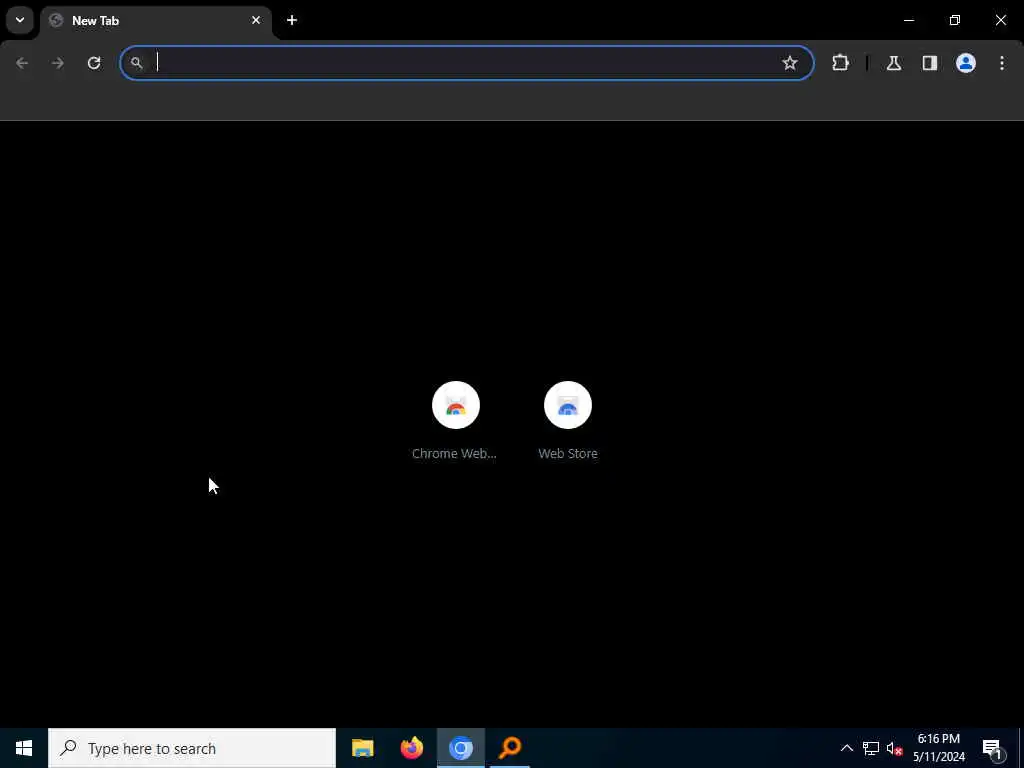Open the muted volume tray icon

click(894, 748)
